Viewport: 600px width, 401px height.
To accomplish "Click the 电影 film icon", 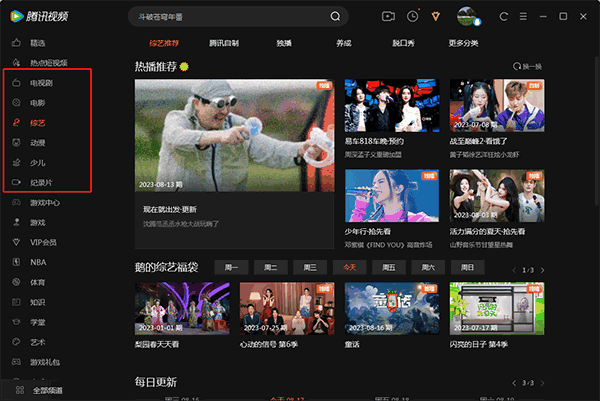I will [x=16, y=103].
